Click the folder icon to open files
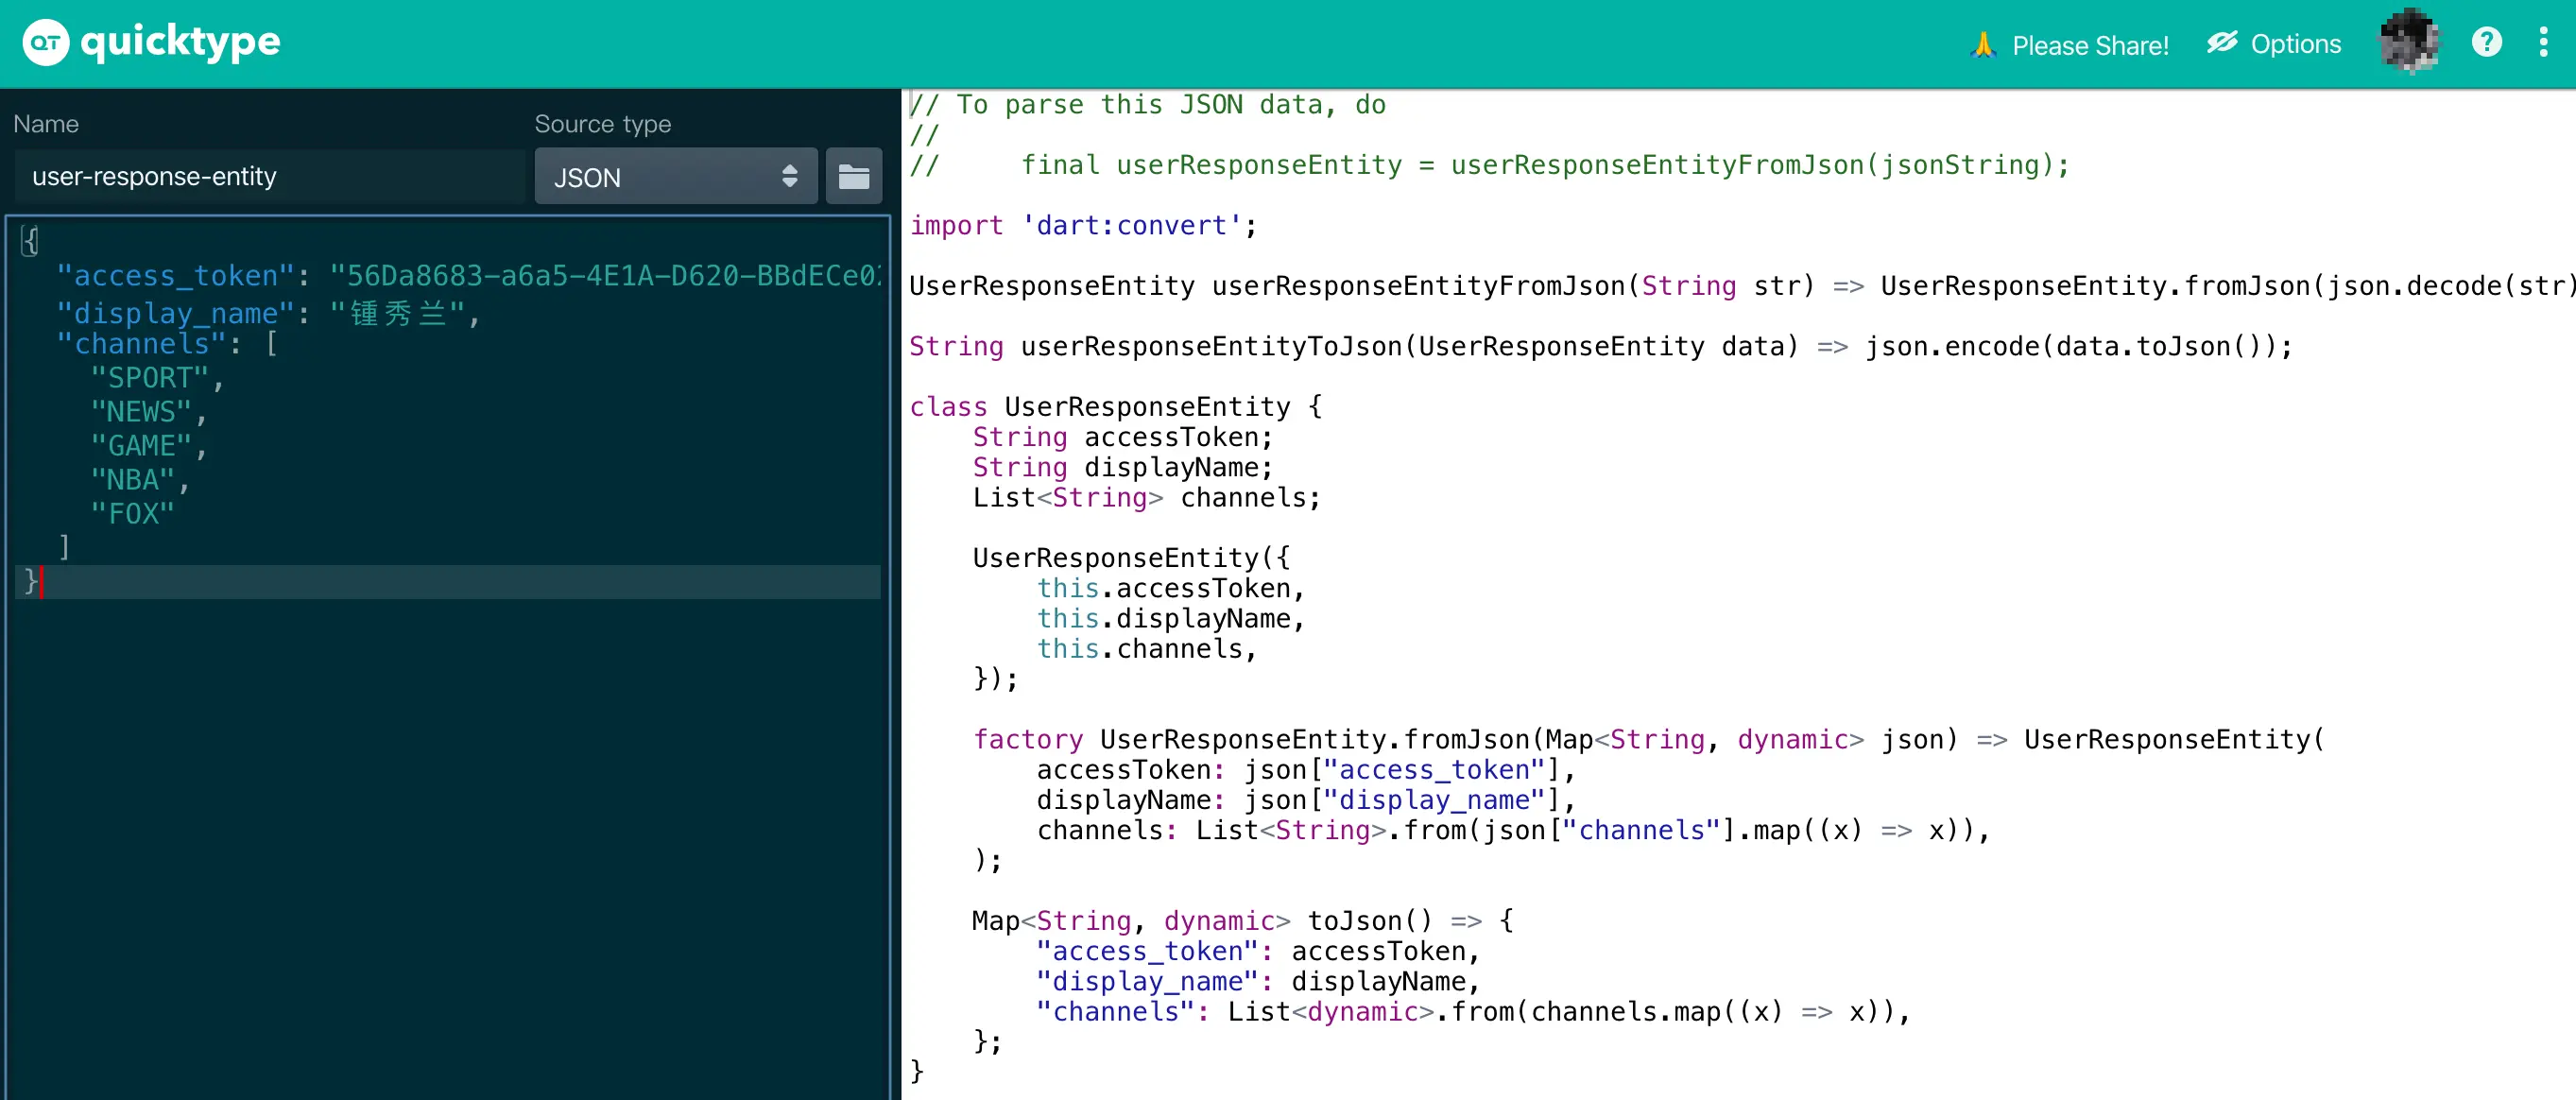This screenshot has width=2576, height=1100. click(x=853, y=177)
